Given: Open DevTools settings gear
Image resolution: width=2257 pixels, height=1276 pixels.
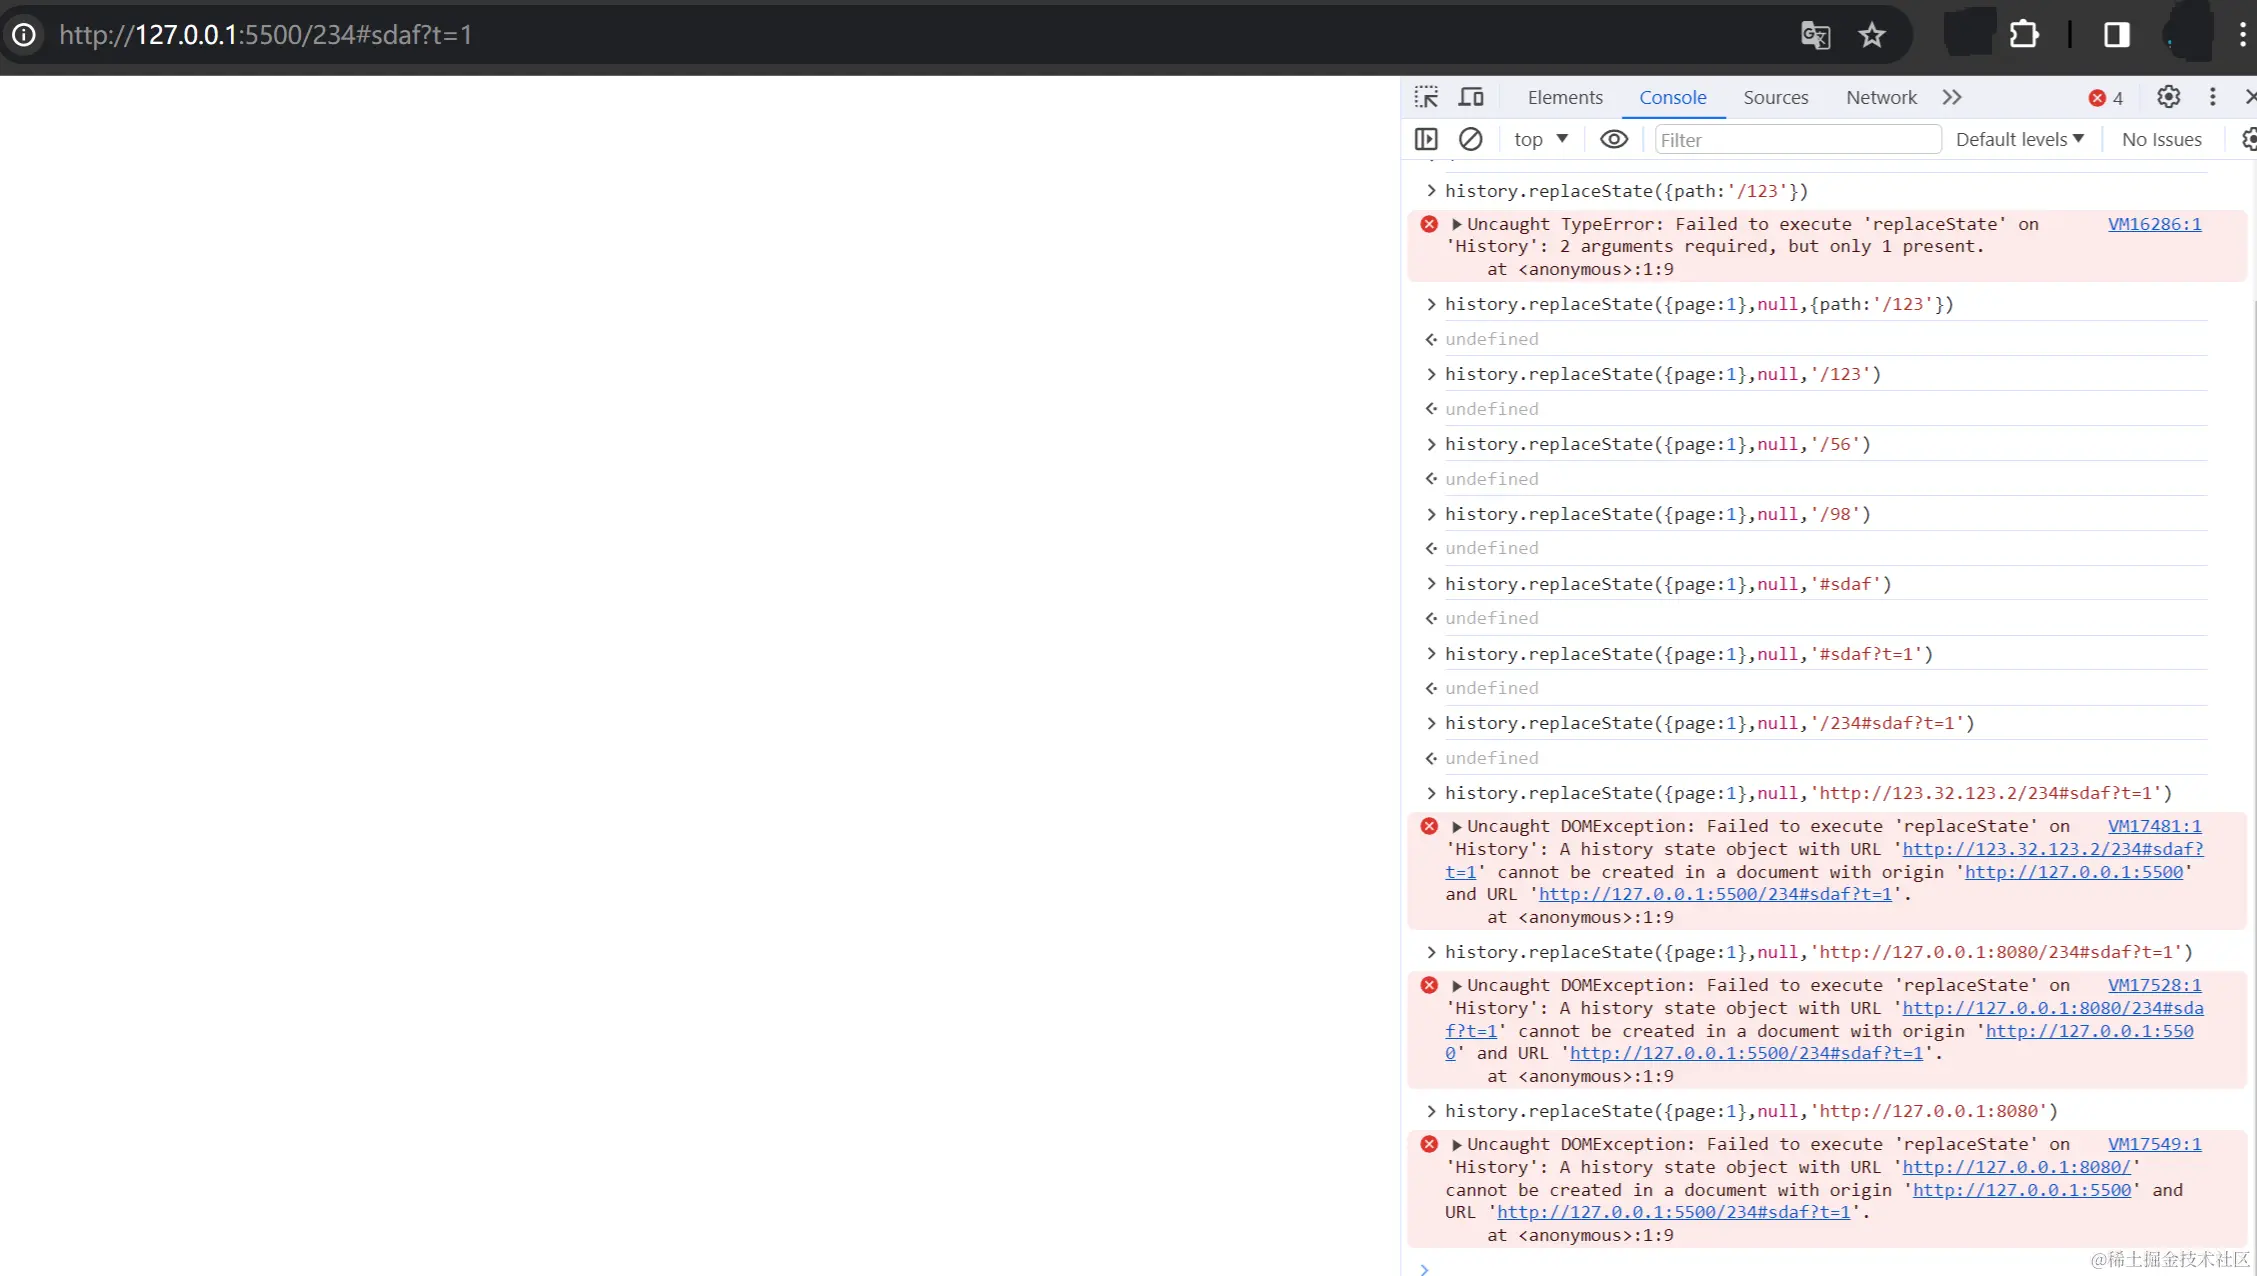Looking at the screenshot, I should point(2168,97).
